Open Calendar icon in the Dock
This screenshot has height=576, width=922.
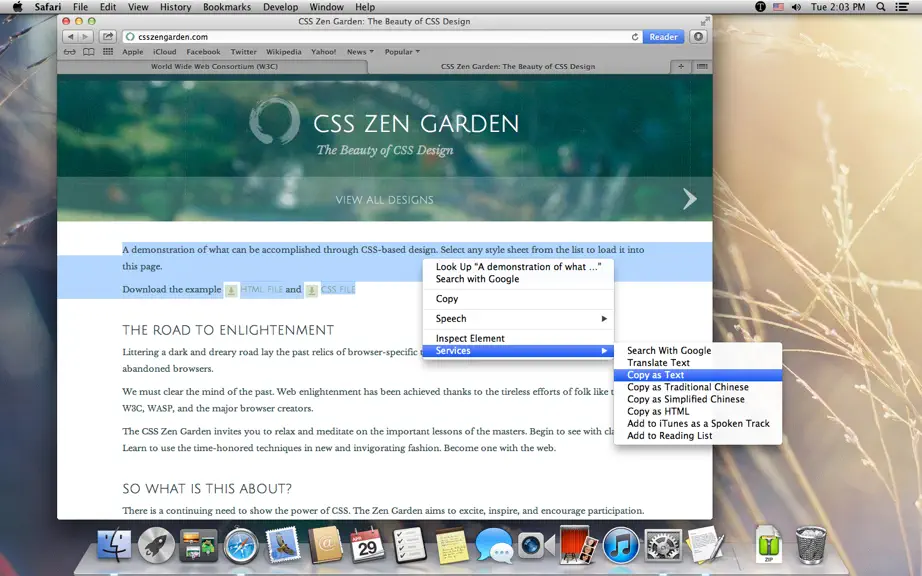[x=367, y=545]
